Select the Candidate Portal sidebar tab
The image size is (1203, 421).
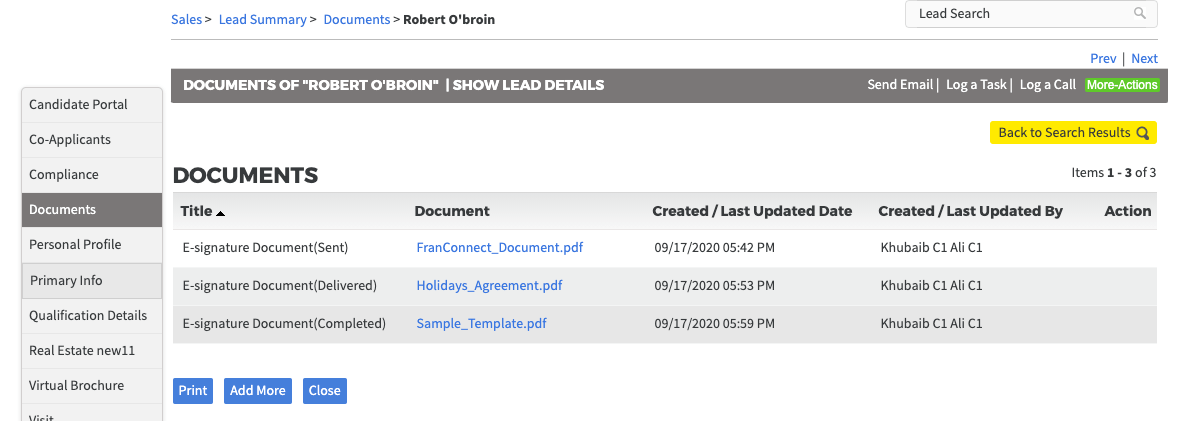click(x=92, y=105)
